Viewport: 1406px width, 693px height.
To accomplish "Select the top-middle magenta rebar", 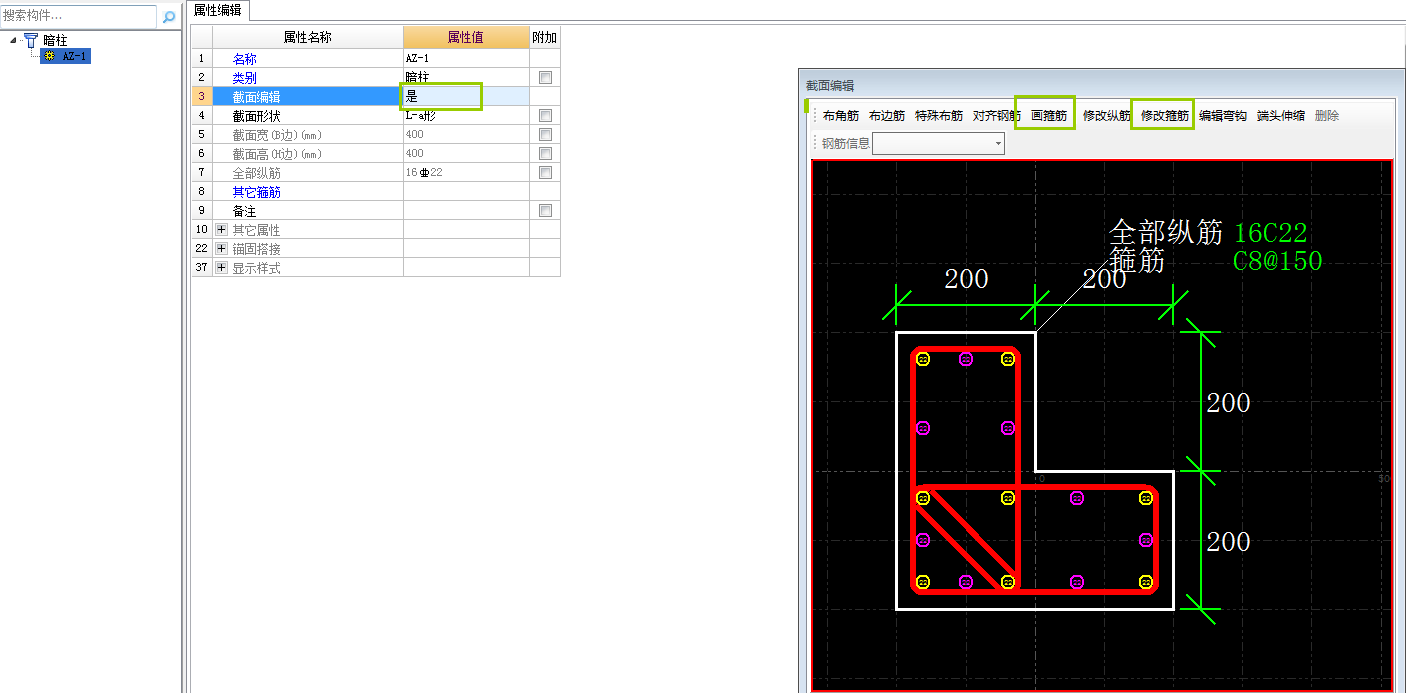I will [x=966, y=359].
